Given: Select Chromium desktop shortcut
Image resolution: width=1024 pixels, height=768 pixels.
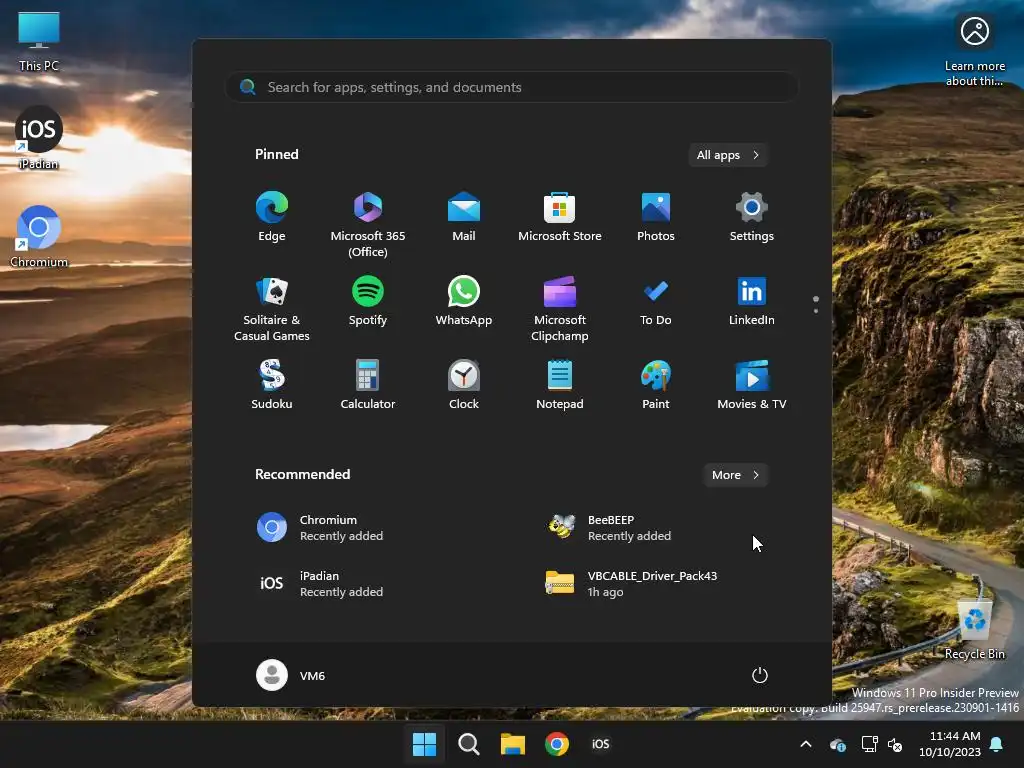Looking at the screenshot, I should 39,236.
